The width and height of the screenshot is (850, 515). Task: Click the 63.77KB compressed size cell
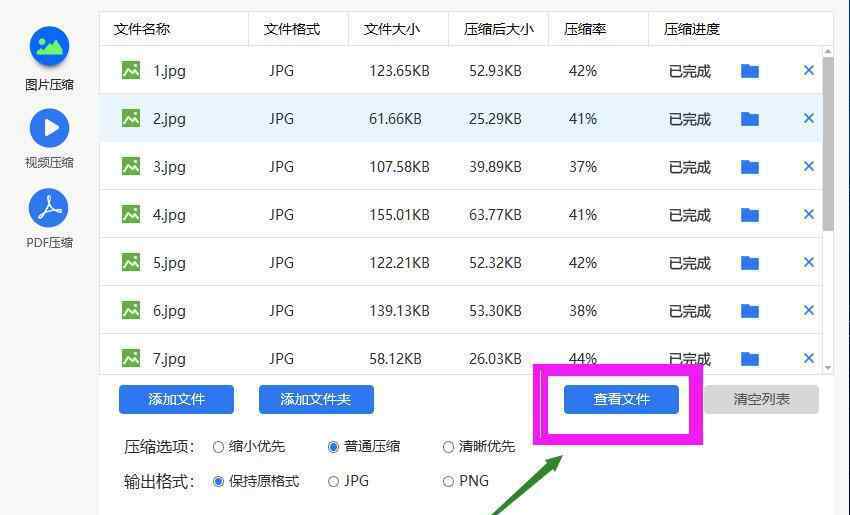click(495, 215)
